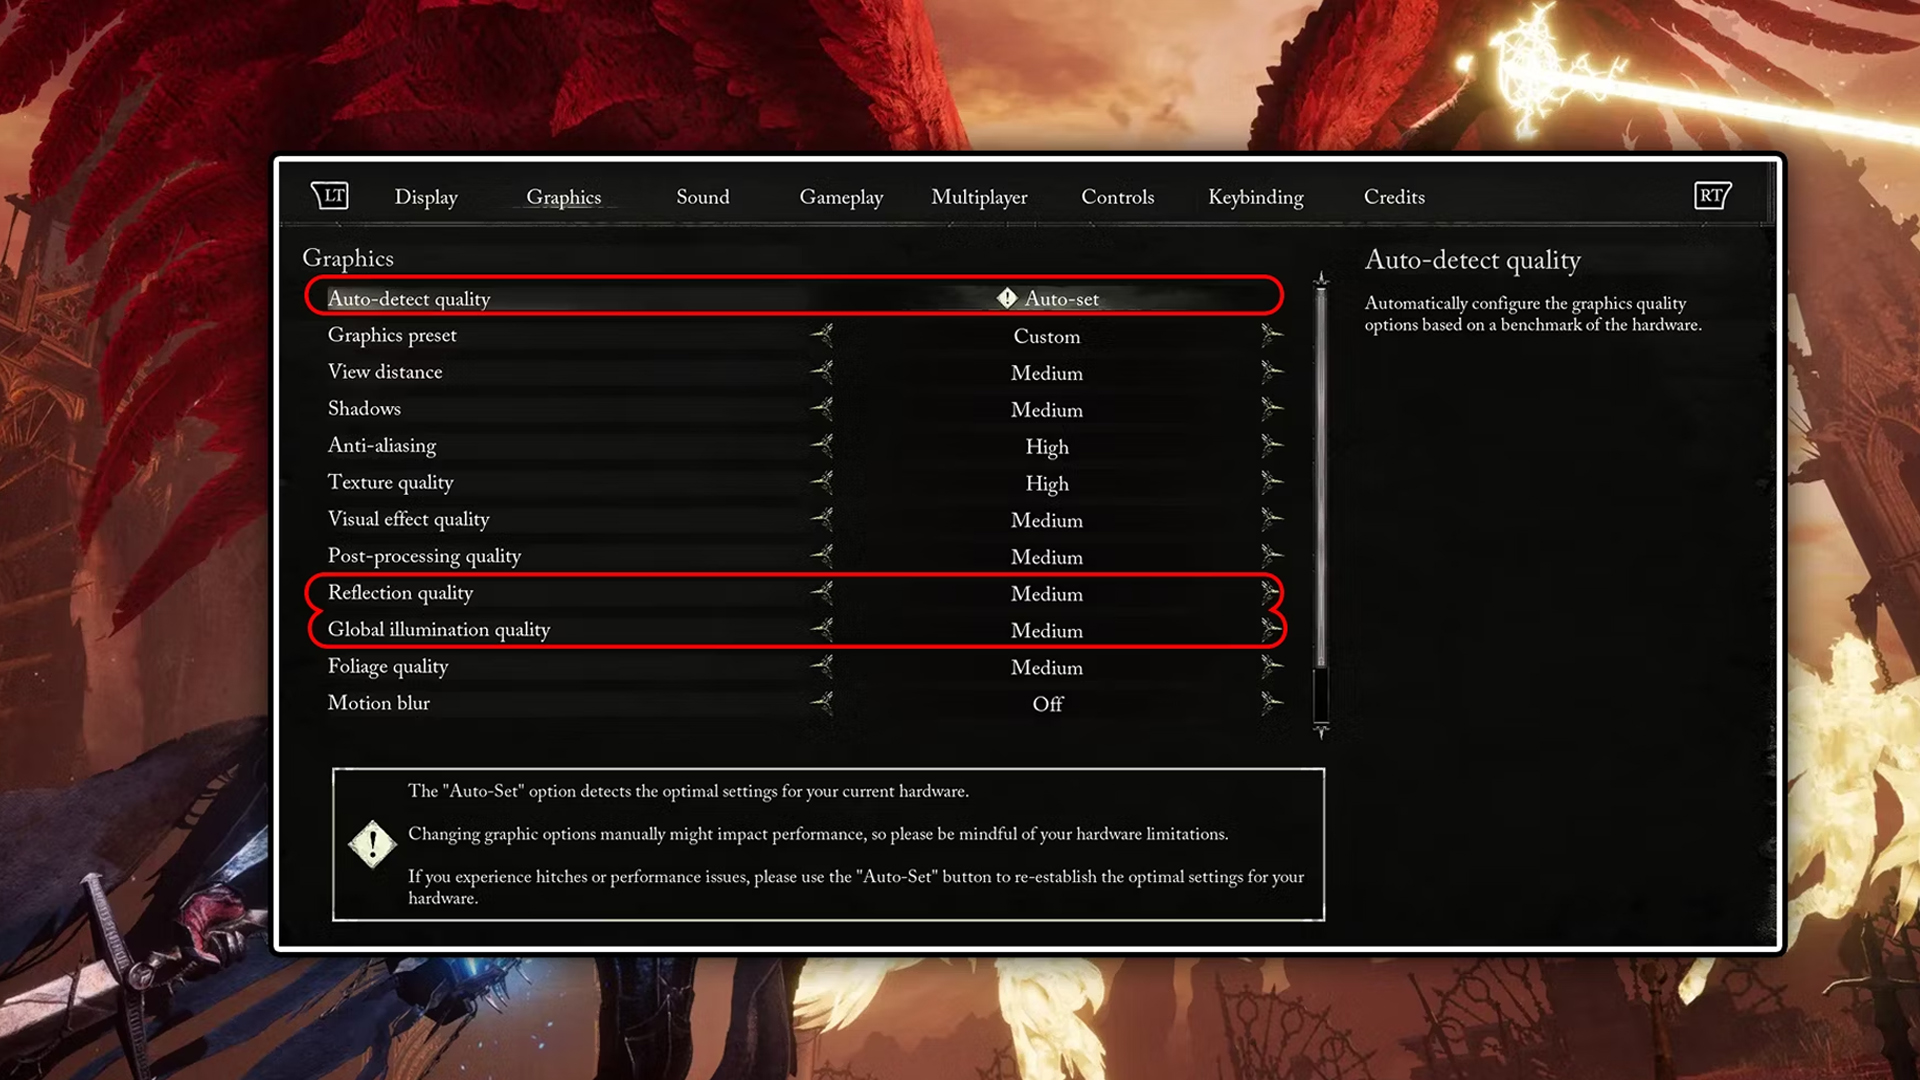Viewport: 1920px width, 1080px height.
Task: Trigger Auto-set for Auto-detect quality
Action: coord(1046,297)
